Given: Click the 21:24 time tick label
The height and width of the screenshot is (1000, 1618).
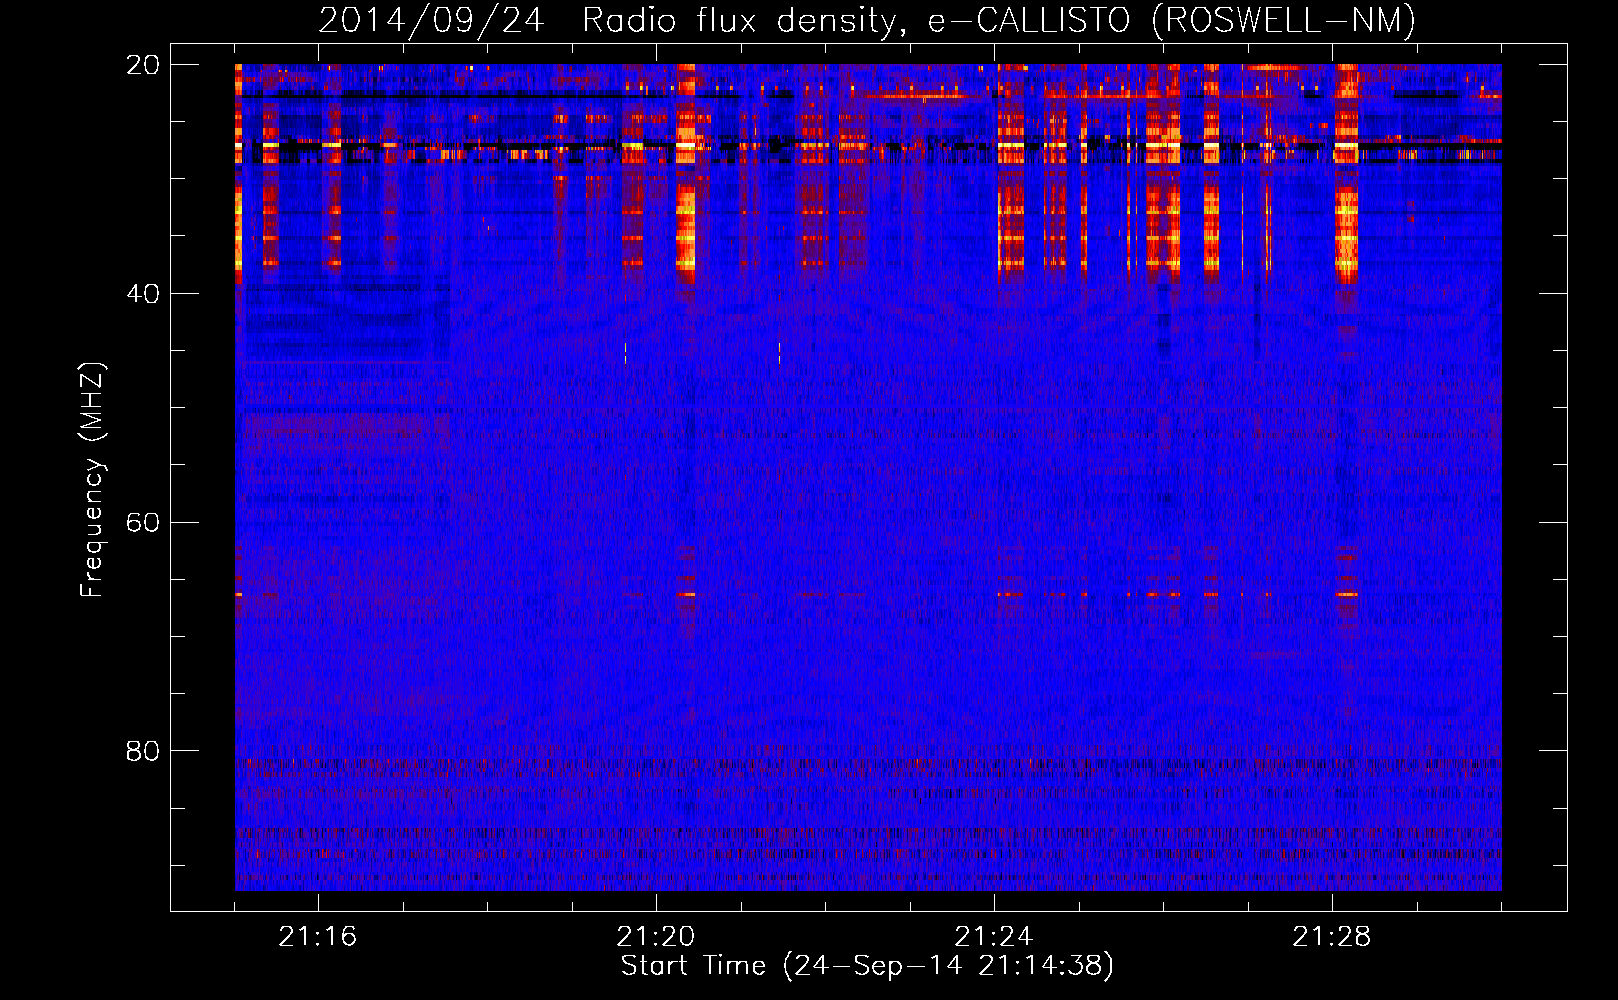Looking at the screenshot, I should (x=994, y=936).
